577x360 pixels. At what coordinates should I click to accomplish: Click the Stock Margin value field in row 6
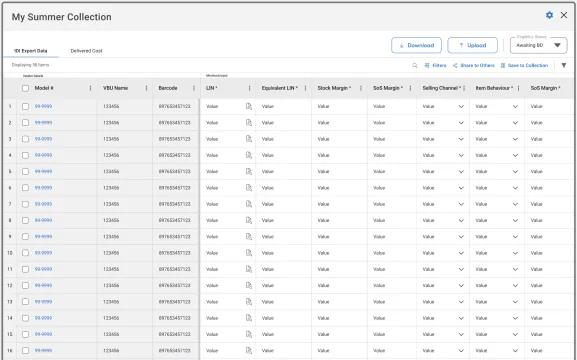pos(339,188)
